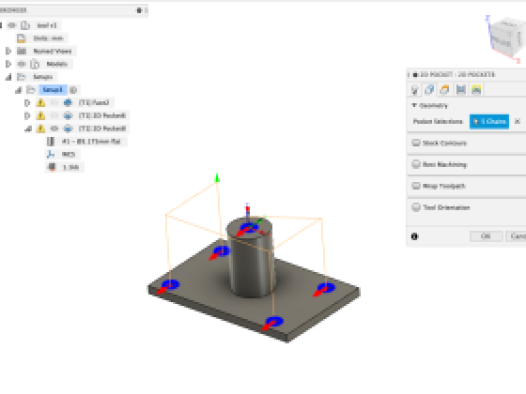
Task: Click the ViewCube in the corner
Action: coord(506,38)
